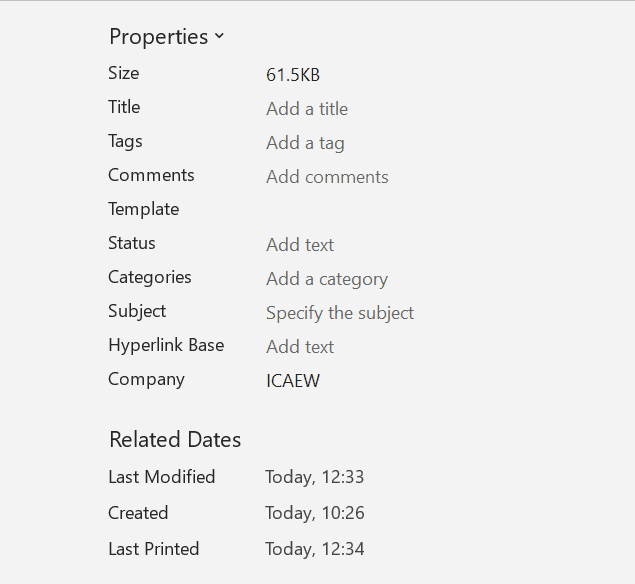Click the Add a tag field
Viewport: 635px width, 584px height.
coord(305,143)
